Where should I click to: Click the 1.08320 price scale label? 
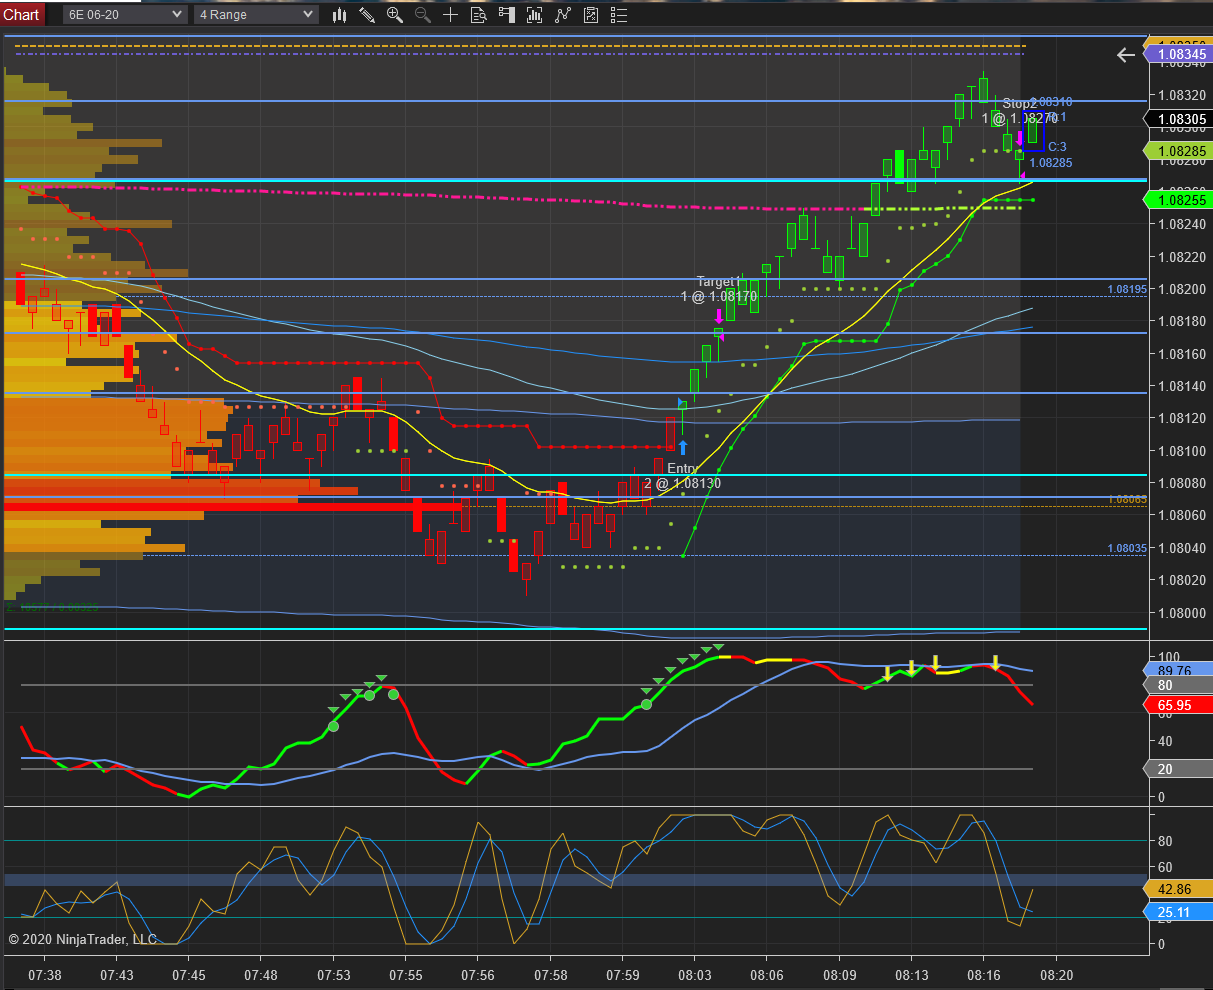(x=1181, y=95)
